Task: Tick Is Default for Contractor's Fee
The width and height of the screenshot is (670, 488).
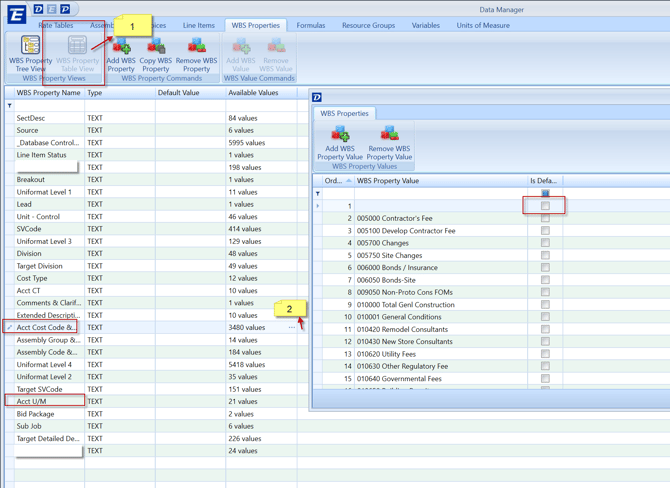Action: click(x=545, y=218)
